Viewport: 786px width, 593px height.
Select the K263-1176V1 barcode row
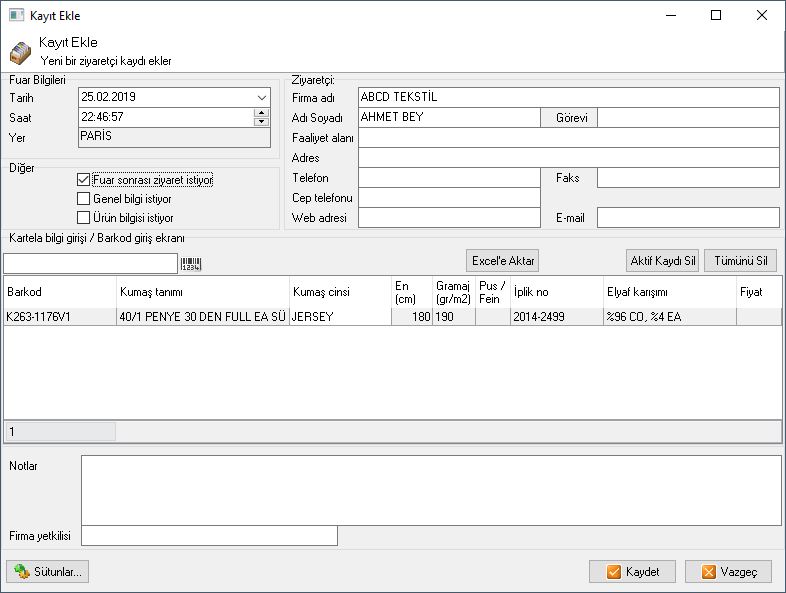click(x=59, y=317)
